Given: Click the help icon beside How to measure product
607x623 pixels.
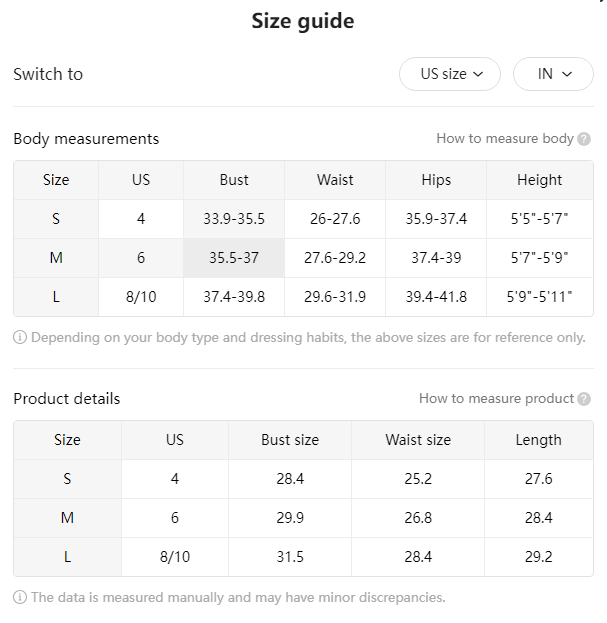Looking at the screenshot, I should (x=584, y=399).
